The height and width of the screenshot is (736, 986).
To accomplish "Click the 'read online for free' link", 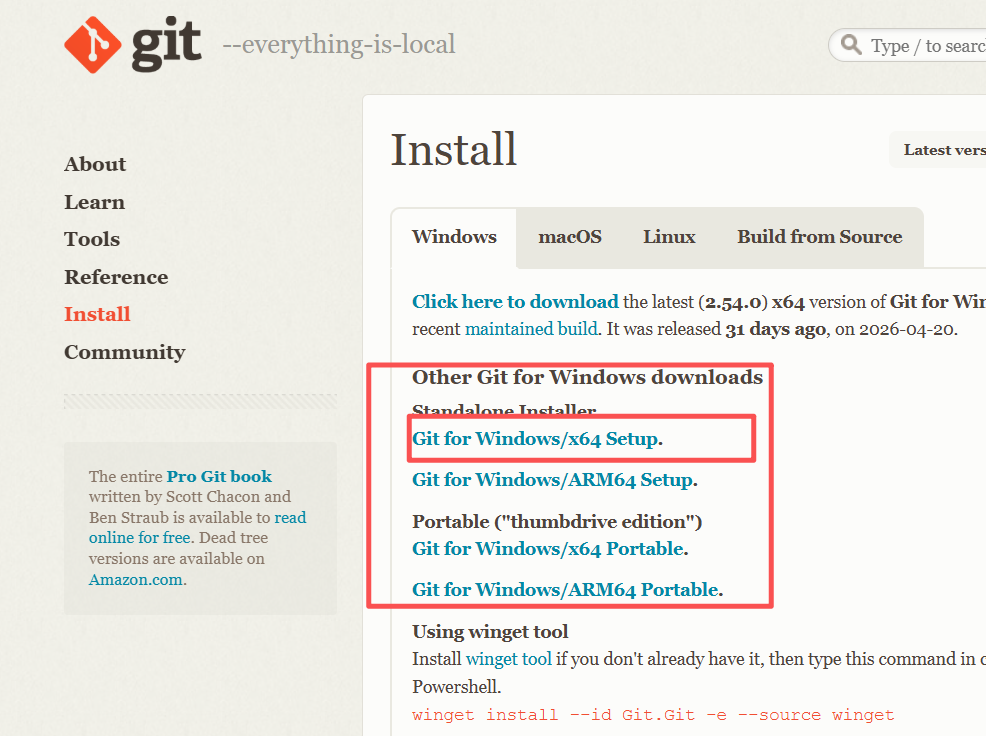I will coord(197,527).
